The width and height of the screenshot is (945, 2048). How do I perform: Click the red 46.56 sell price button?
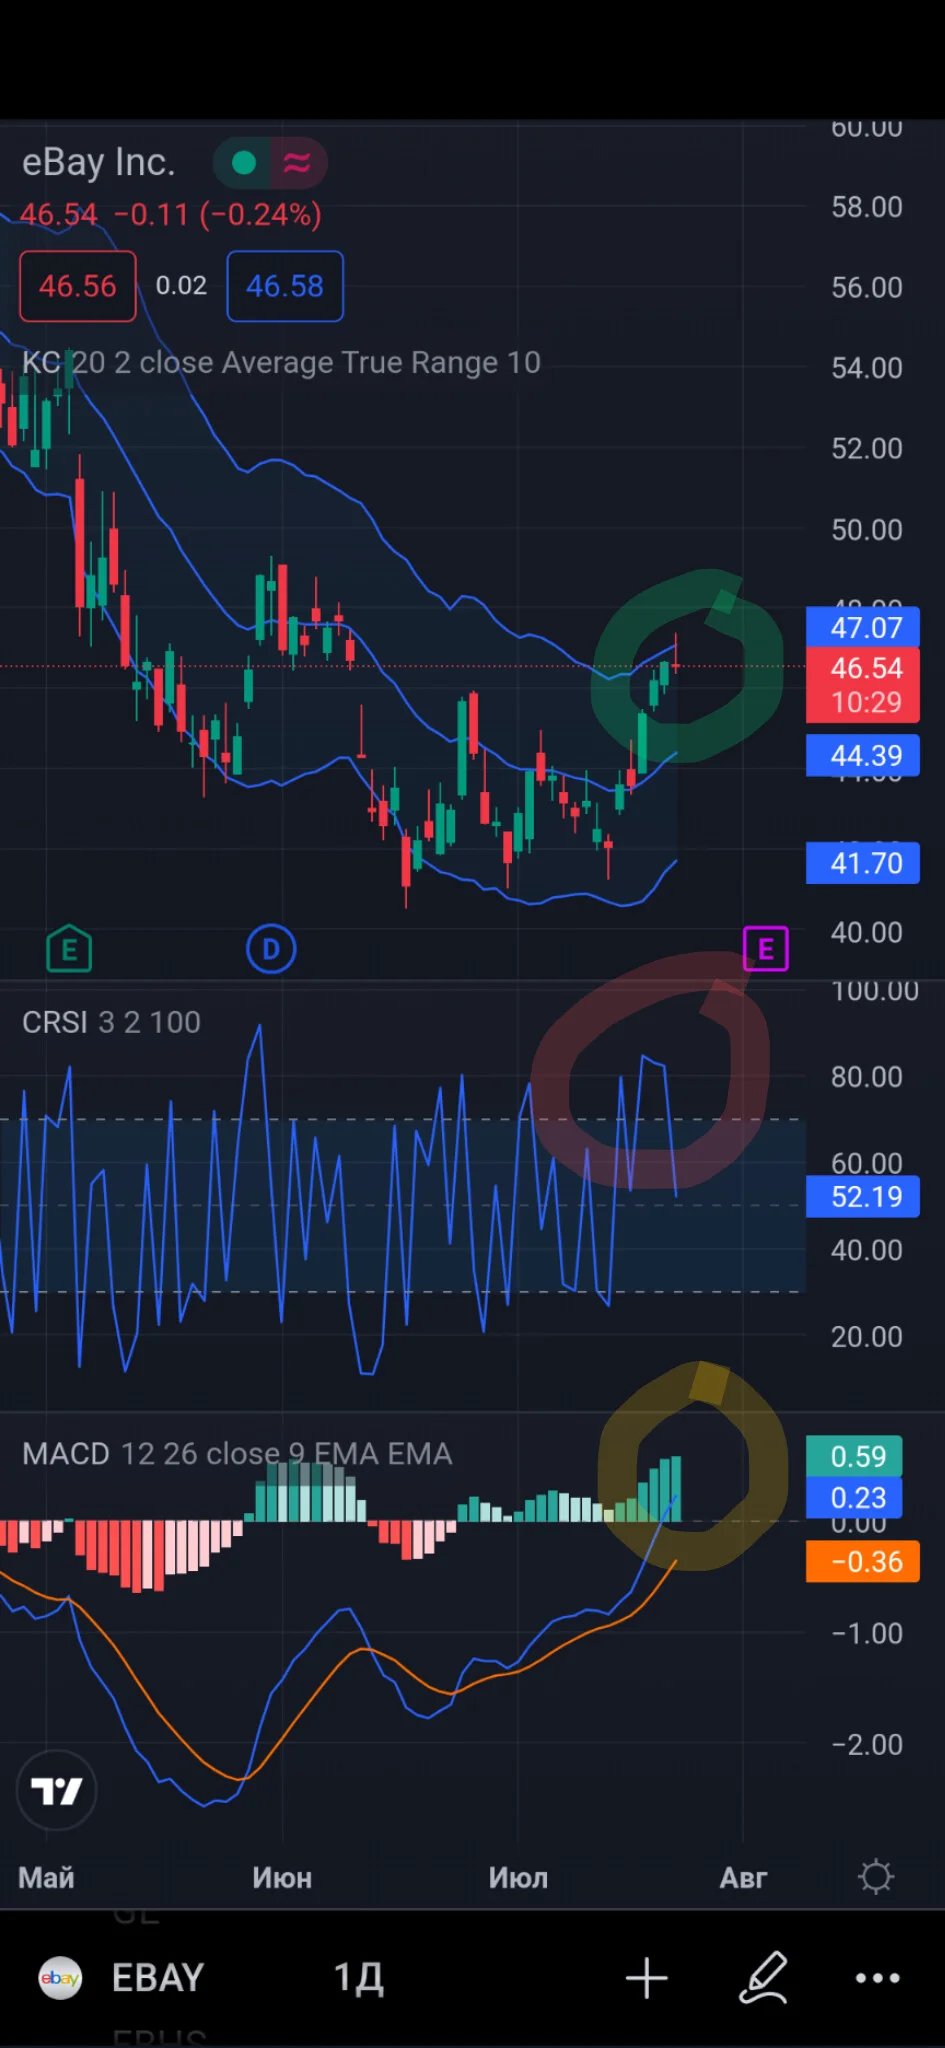pyautogui.click(x=78, y=286)
